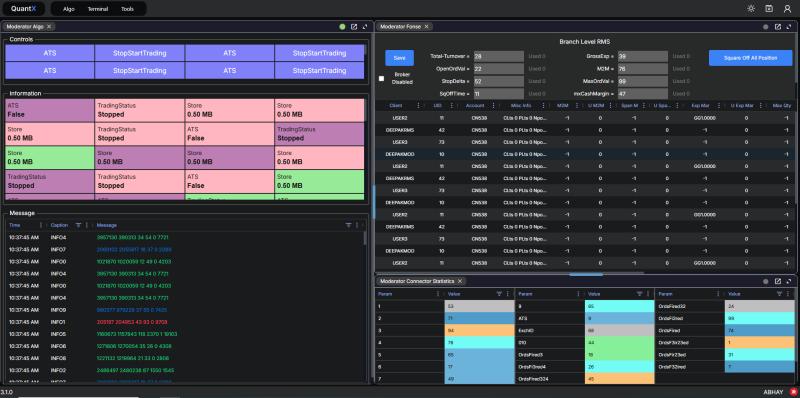
Task: Open the Time column menu
Action: (41, 225)
